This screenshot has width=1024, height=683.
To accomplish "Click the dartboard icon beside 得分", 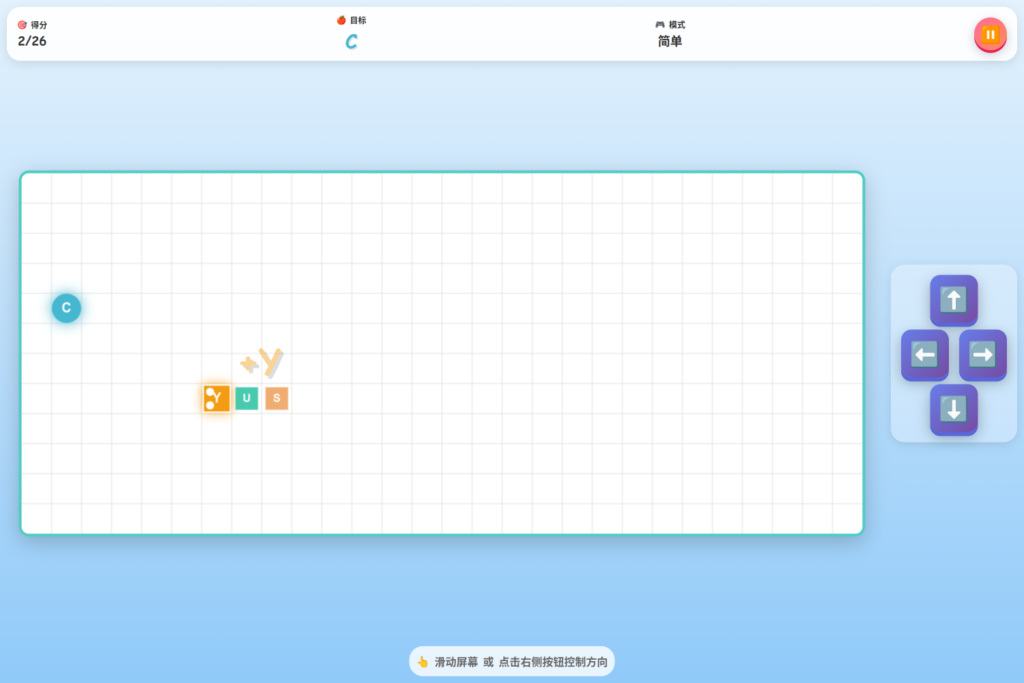I will (x=22, y=25).
